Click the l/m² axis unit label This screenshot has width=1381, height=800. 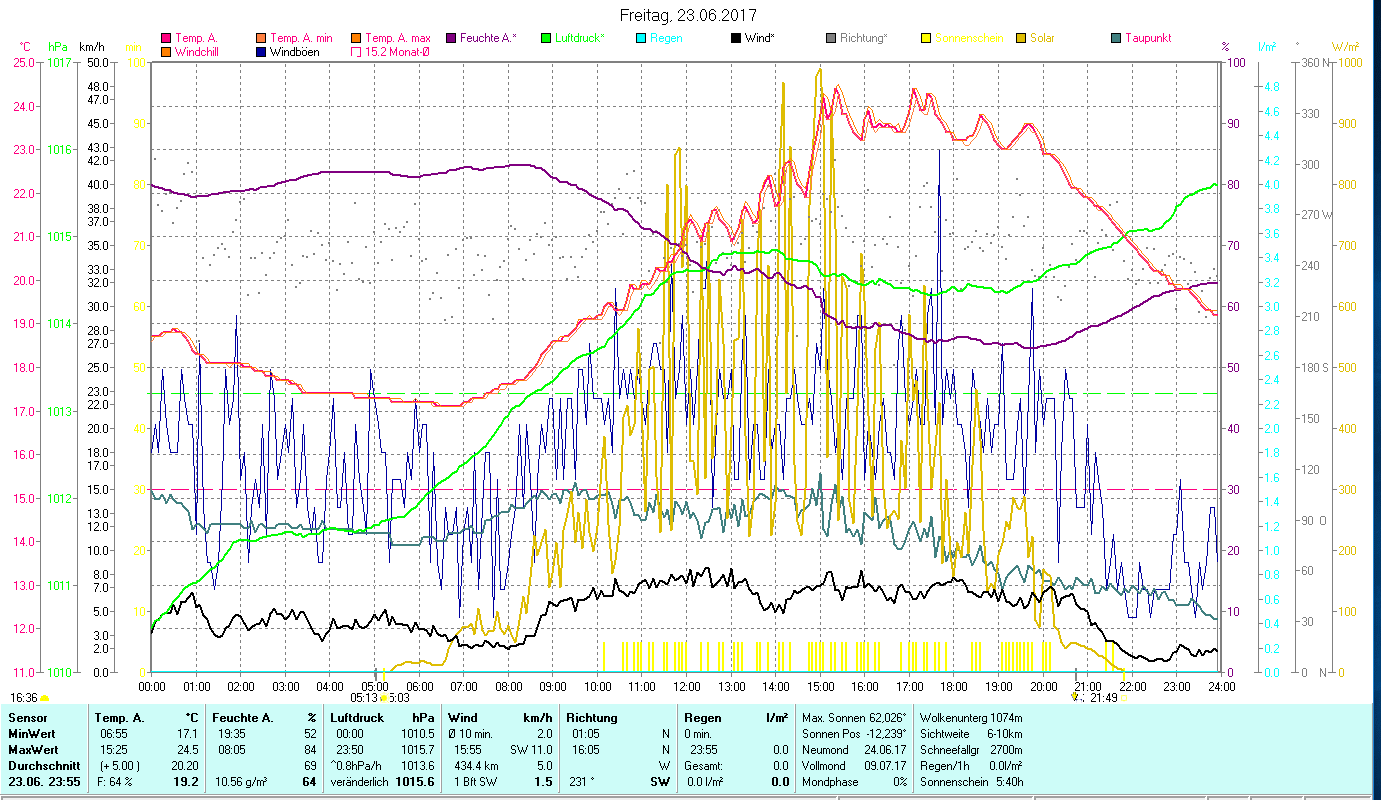[1266, 47]
